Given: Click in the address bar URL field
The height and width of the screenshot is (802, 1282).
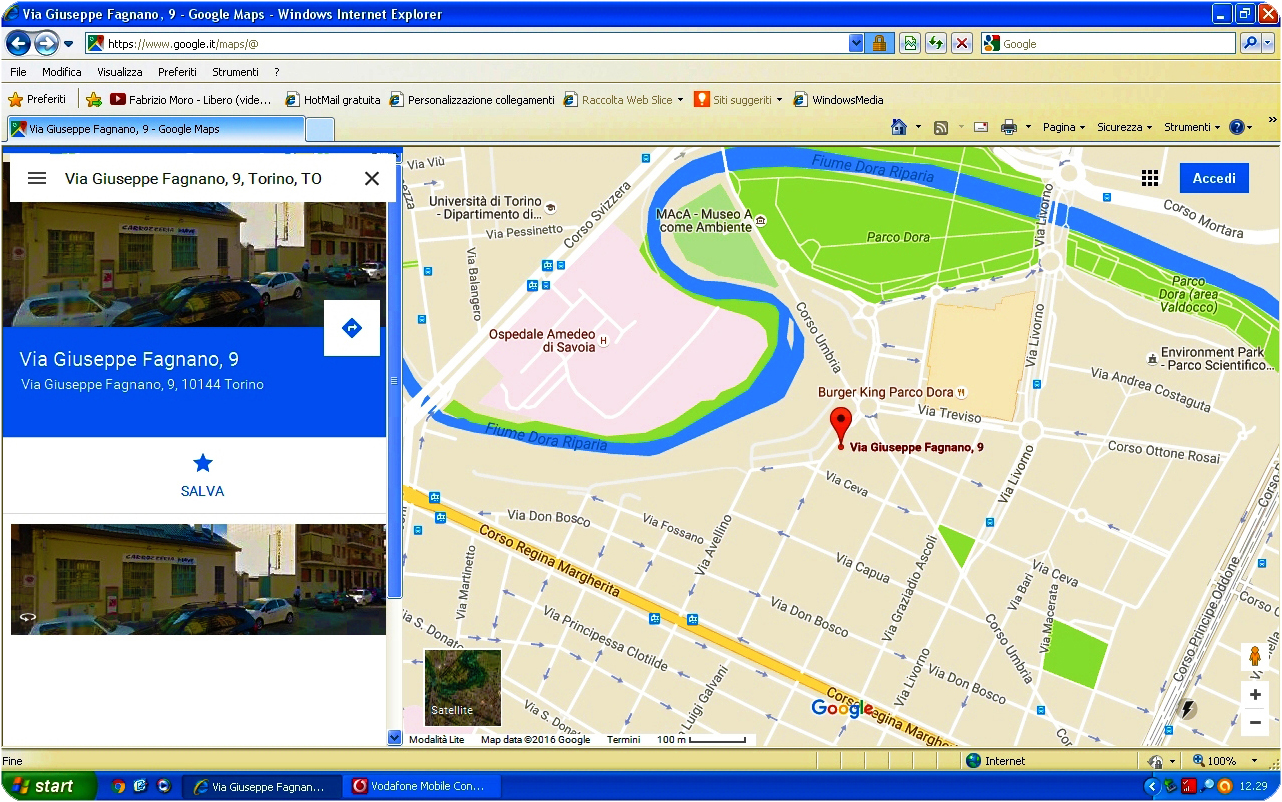Looking at the screenshot, I should tap(475, 44).
